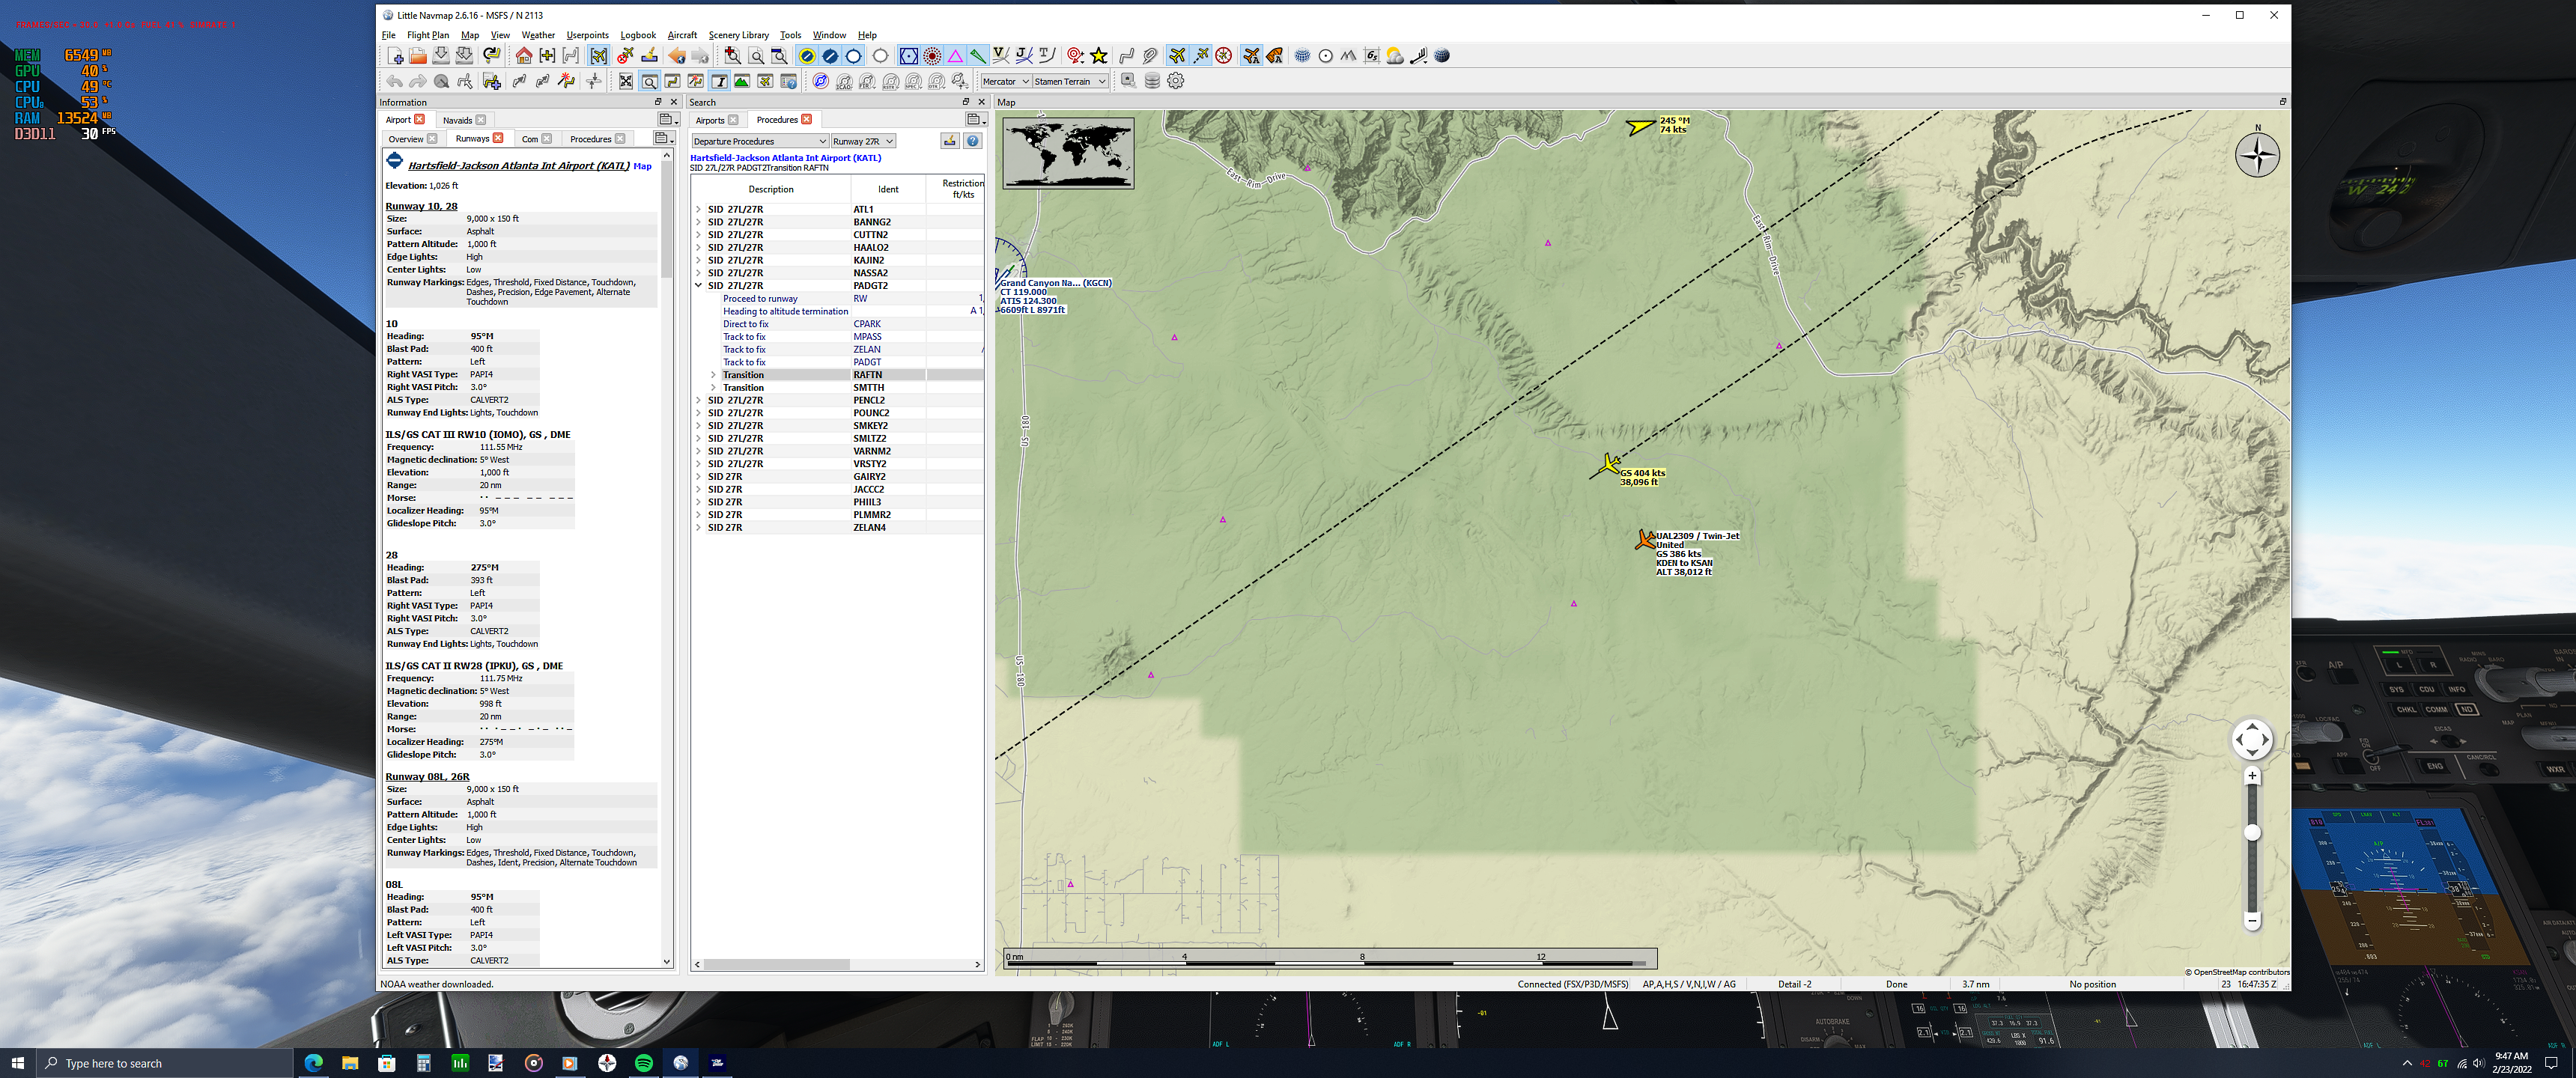This screenshot has height=1078, width=2576.
Task: Open the Weather menu
Action: (538, 35)
